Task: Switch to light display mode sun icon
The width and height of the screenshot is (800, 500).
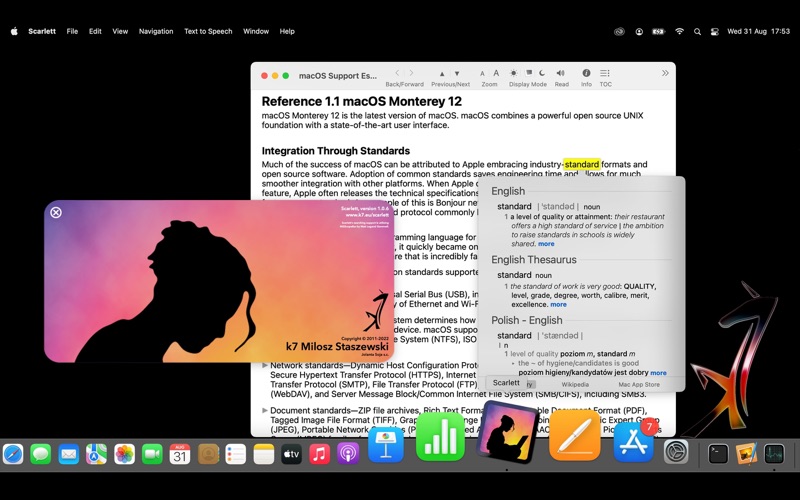Action: (514, 73)
